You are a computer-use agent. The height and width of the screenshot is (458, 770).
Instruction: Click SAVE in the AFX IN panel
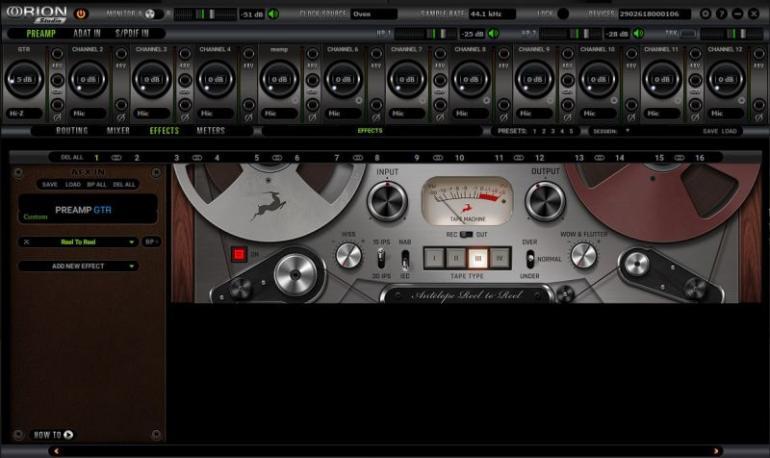pos(50,185)
